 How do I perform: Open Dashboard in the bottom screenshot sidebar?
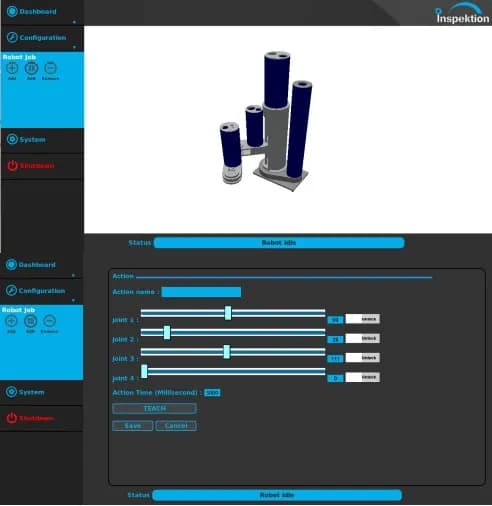(31, 265)
